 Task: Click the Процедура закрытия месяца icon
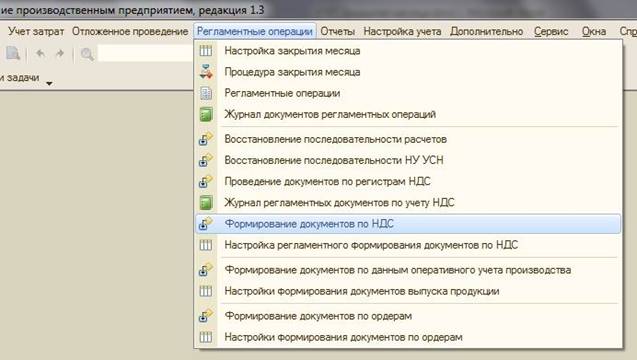(206, 72)
